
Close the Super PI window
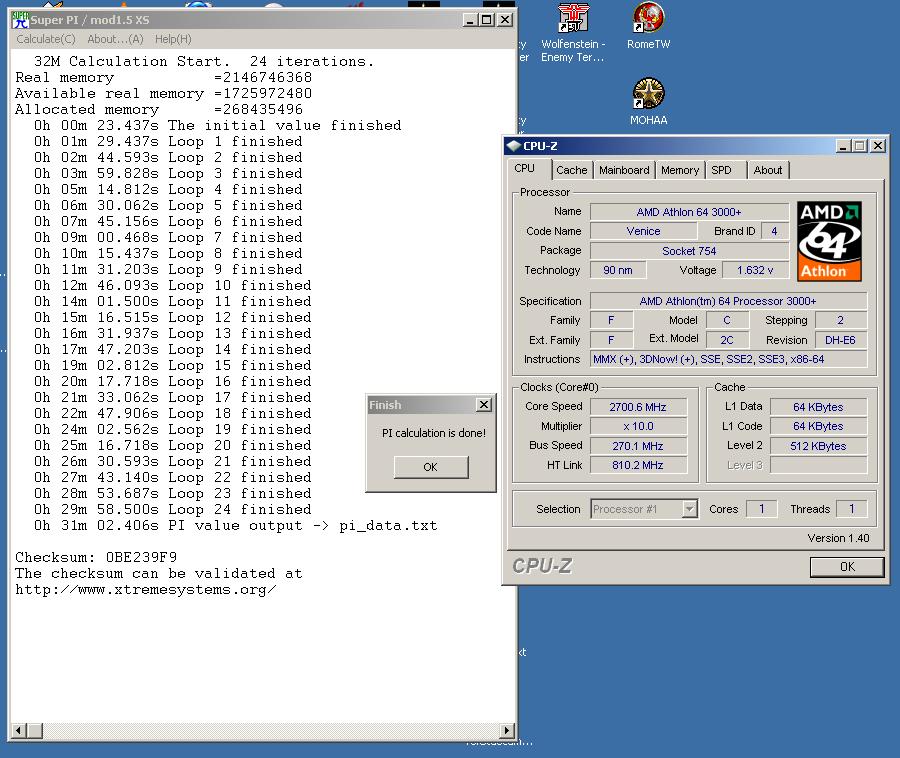pyautogui.click(x=505, y=20)
